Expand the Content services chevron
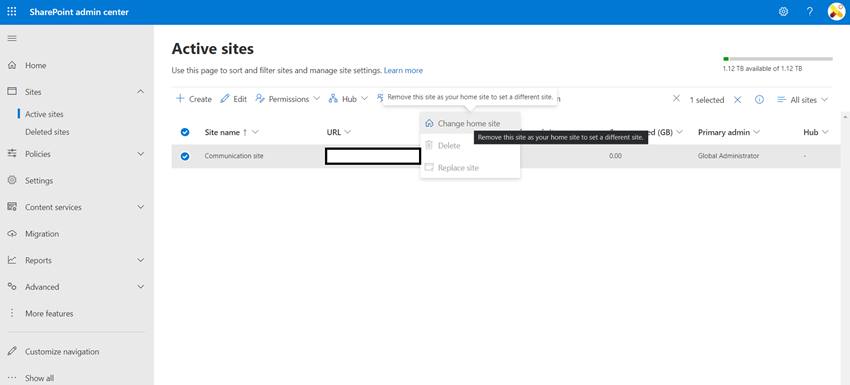Screen dimensions: 850x385 pos(140,207)
